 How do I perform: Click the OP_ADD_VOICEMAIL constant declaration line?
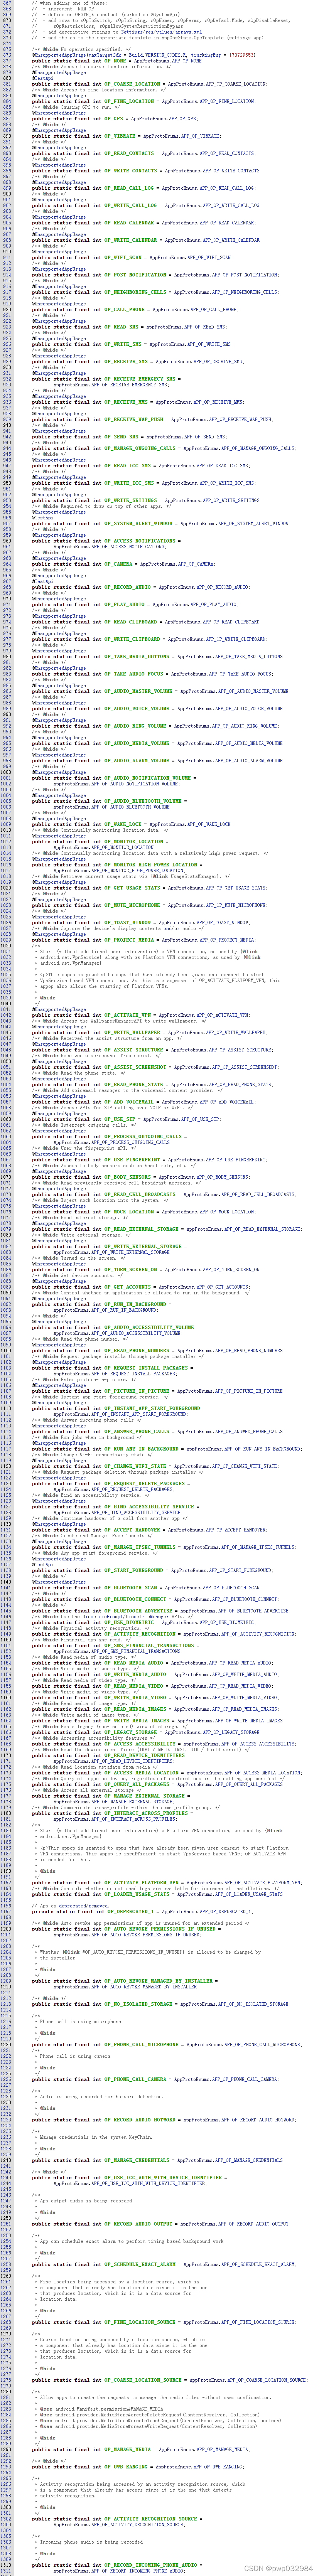tap(143, 1101)
